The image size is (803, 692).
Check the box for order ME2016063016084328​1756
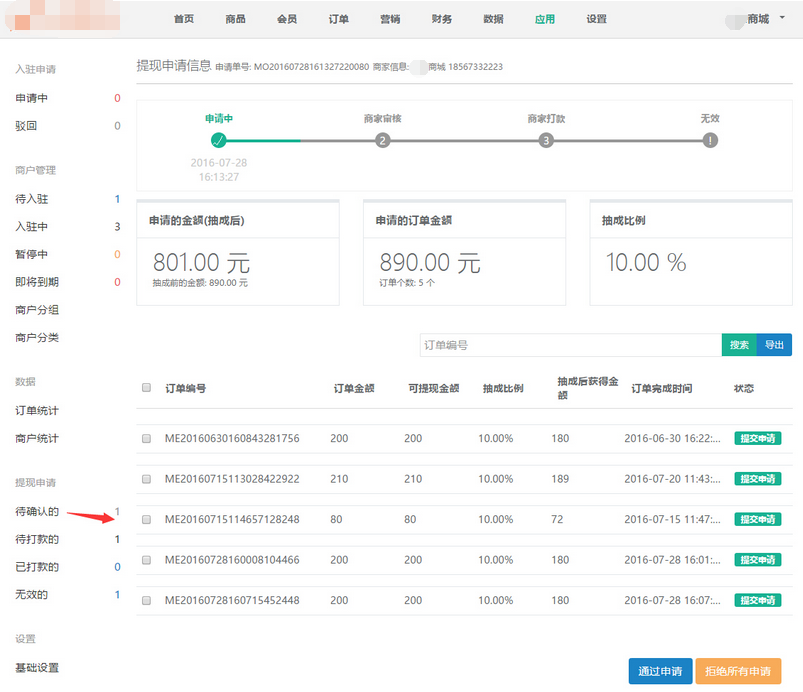pyautogui.click(x=147, y=439)
